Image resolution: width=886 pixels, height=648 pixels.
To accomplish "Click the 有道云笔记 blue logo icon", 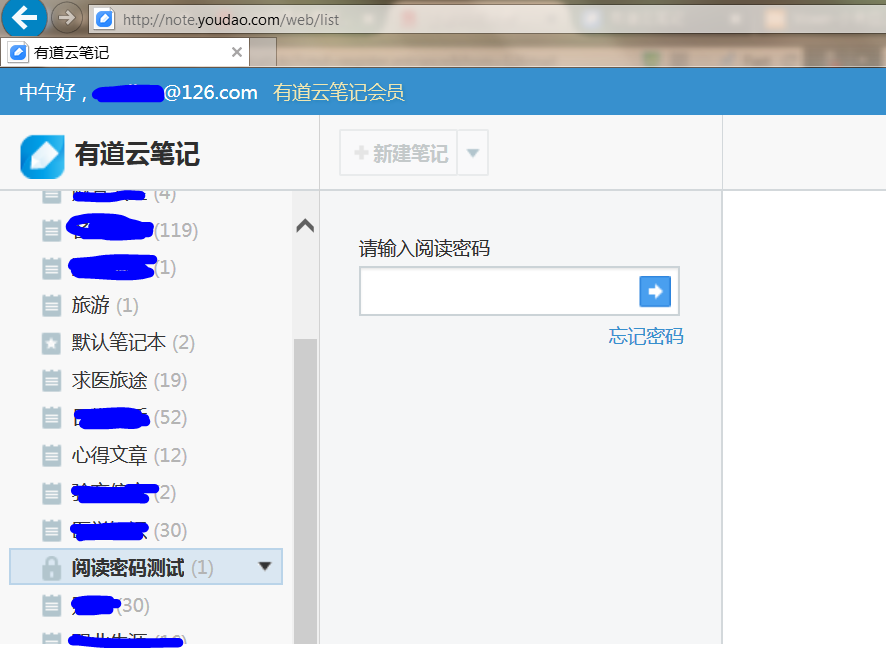I will pos(42,156).
